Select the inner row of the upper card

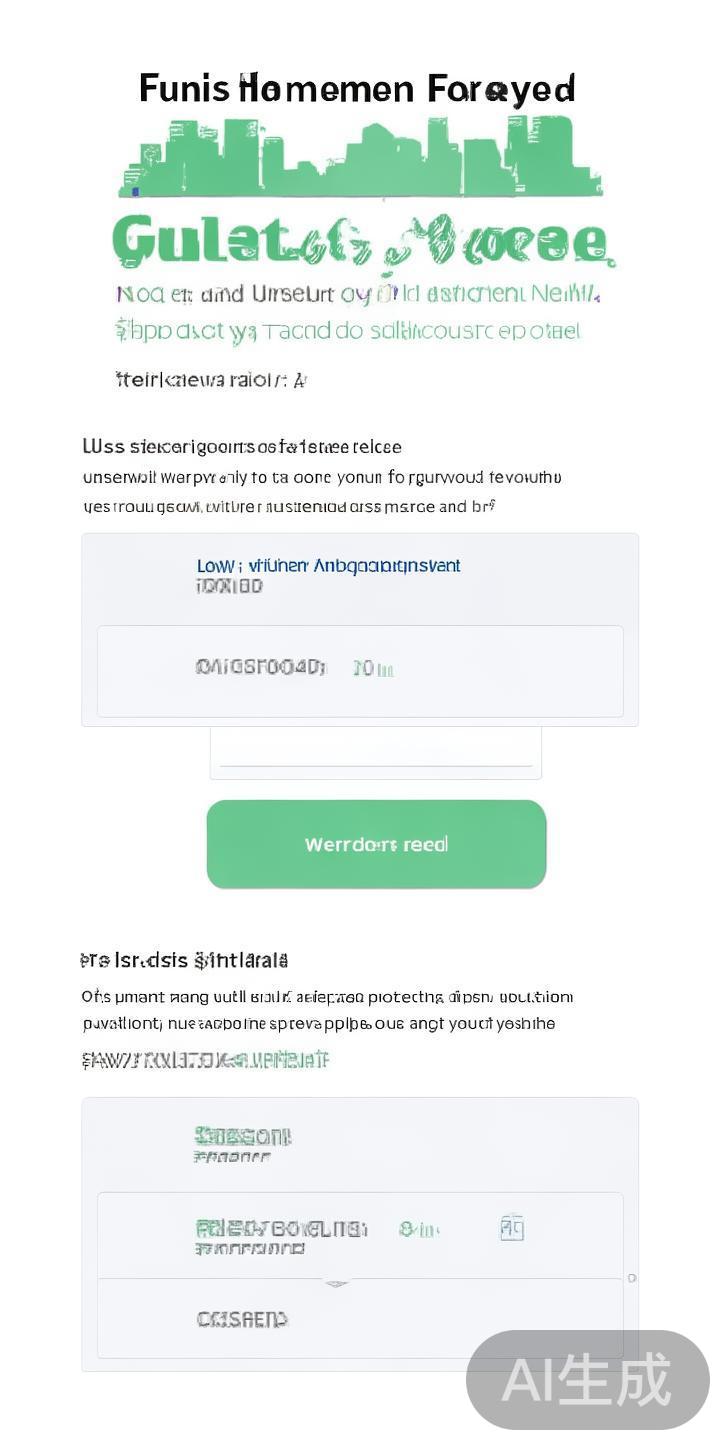click(x=360, y=671)
